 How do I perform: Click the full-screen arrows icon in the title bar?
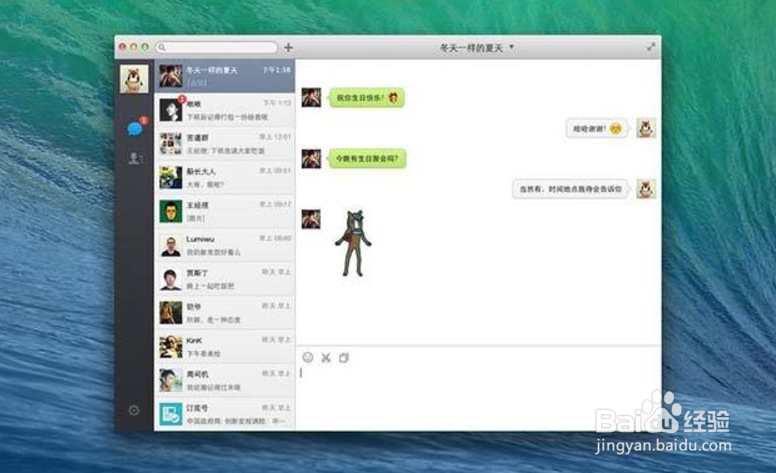click(651, 47)
